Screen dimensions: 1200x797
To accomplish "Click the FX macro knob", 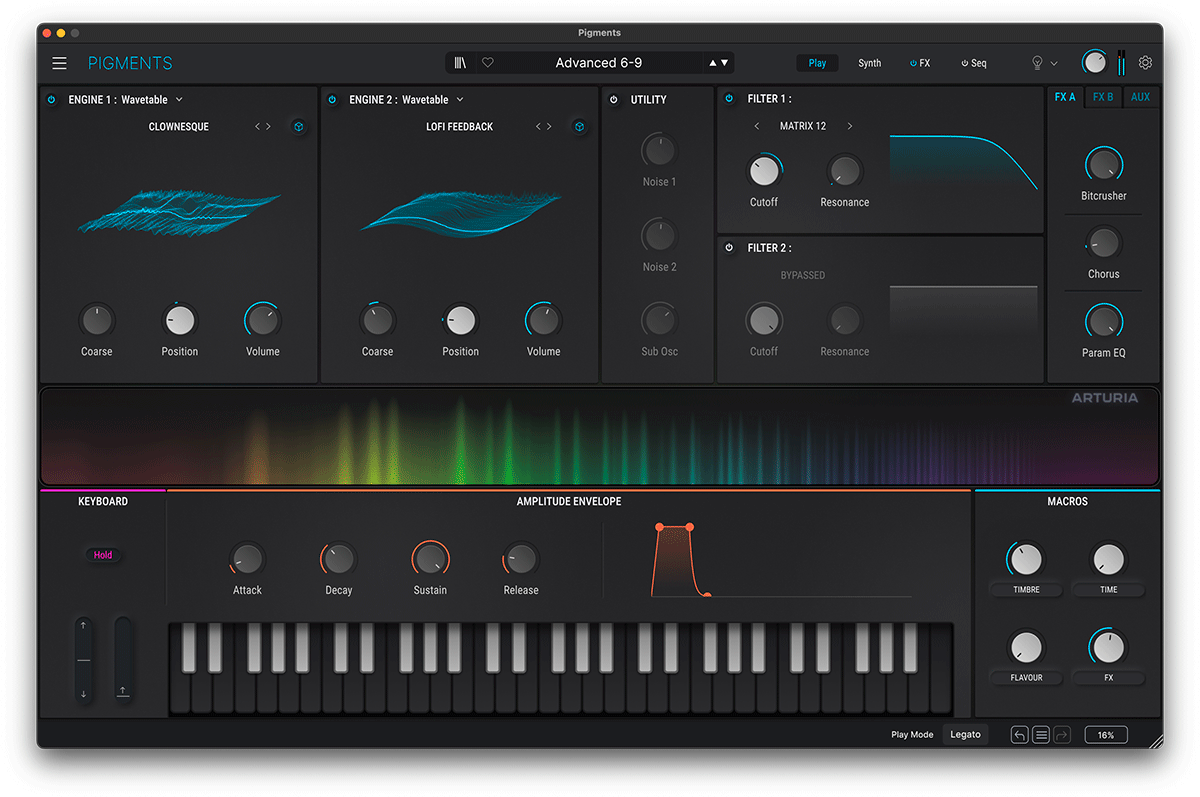I will [1108, 647].
